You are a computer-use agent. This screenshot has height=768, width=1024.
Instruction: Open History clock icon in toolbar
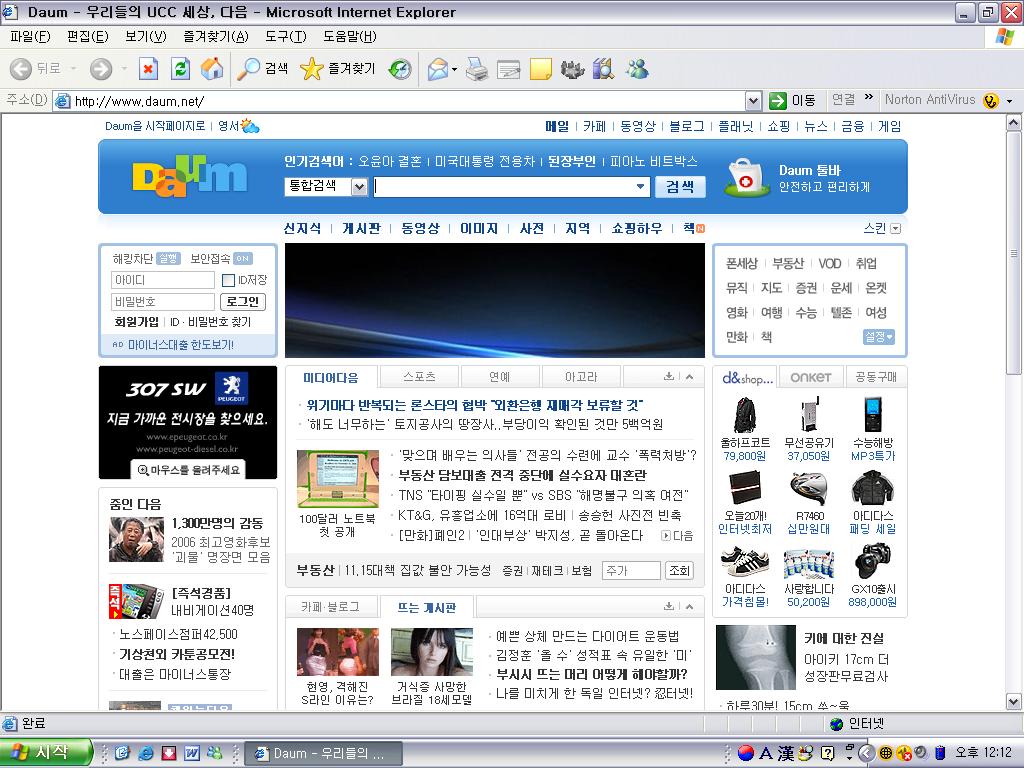click(x=400, y=69)
